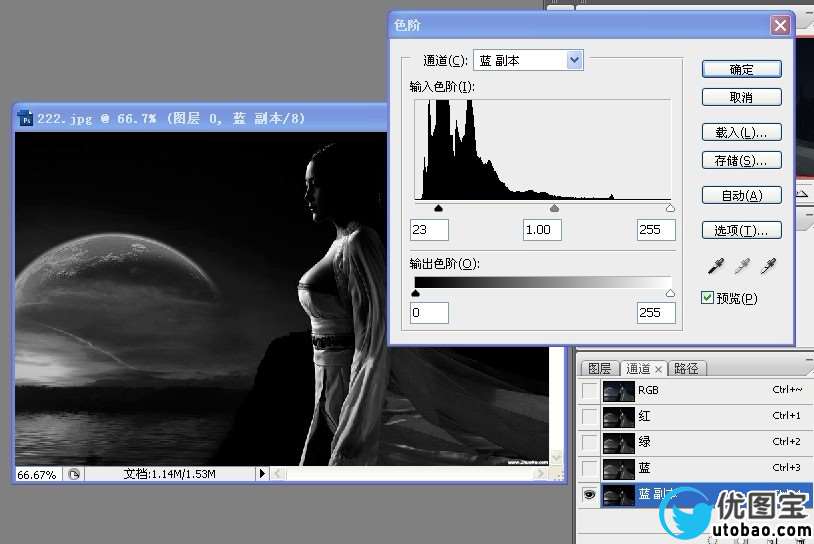Click the status bar preview icon next to 66.67%
The image size is (814, 544).
74,474
